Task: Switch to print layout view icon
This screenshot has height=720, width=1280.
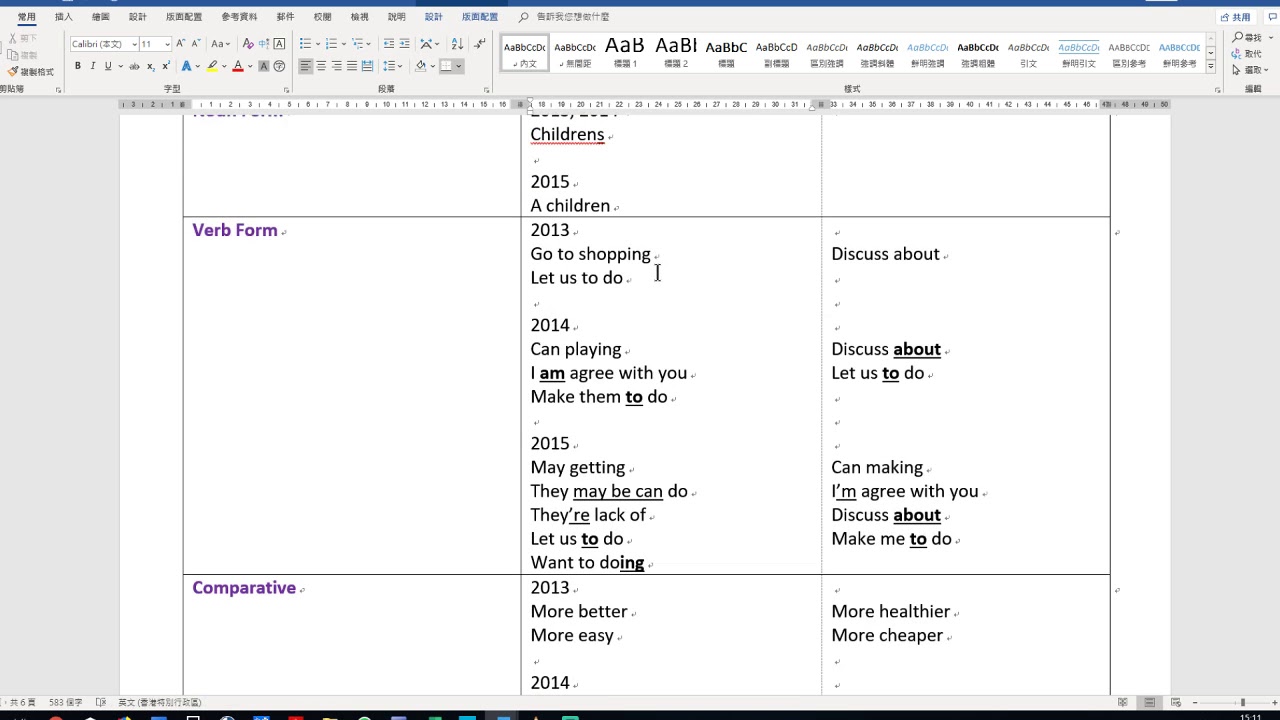Action: (1150, 703)
